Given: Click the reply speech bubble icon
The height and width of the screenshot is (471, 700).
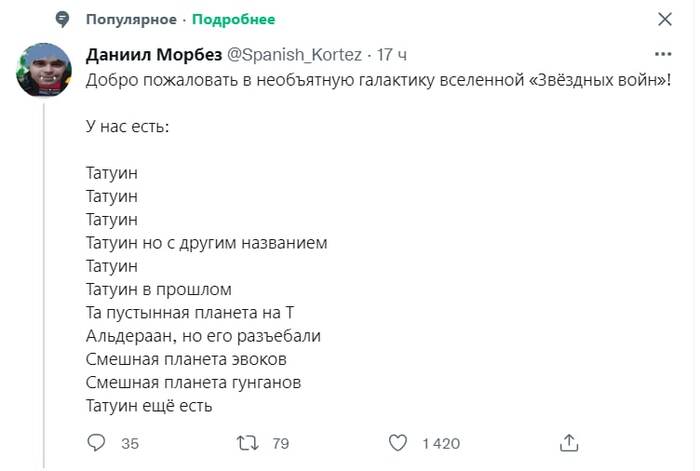Looking at the screenshot, I should click(x=97, y=443).
